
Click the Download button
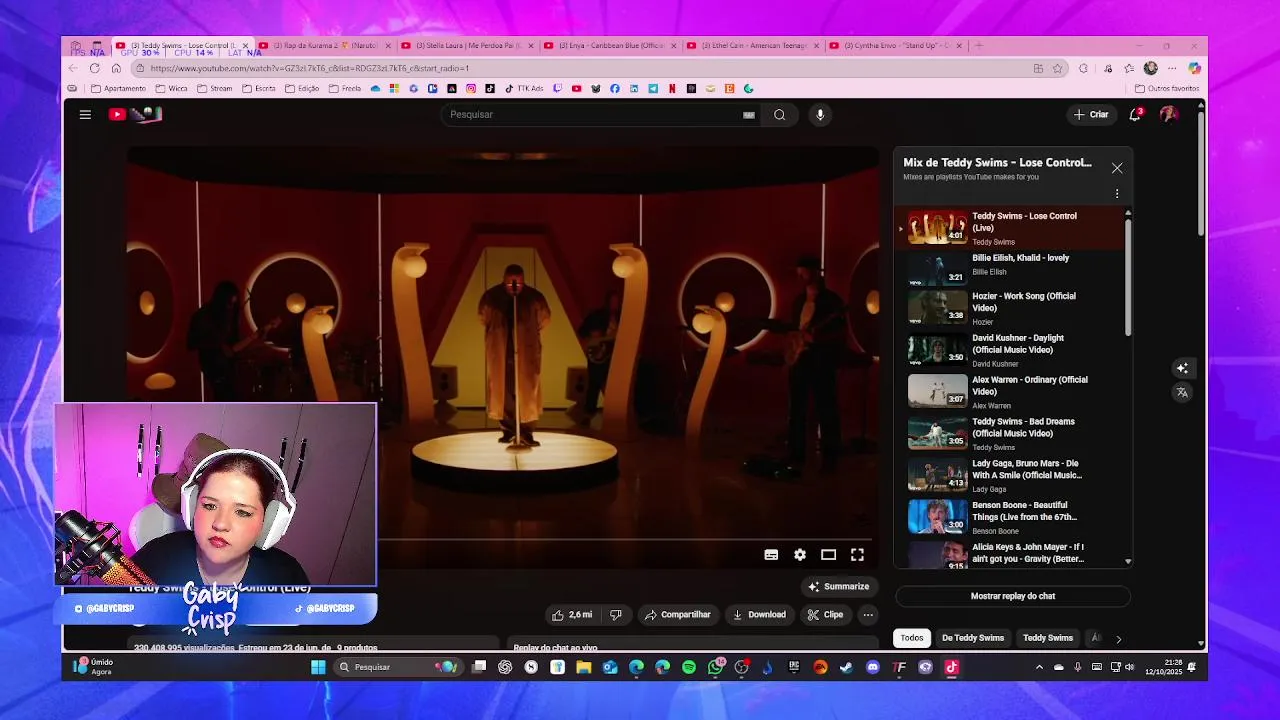[x=760, y=615]
